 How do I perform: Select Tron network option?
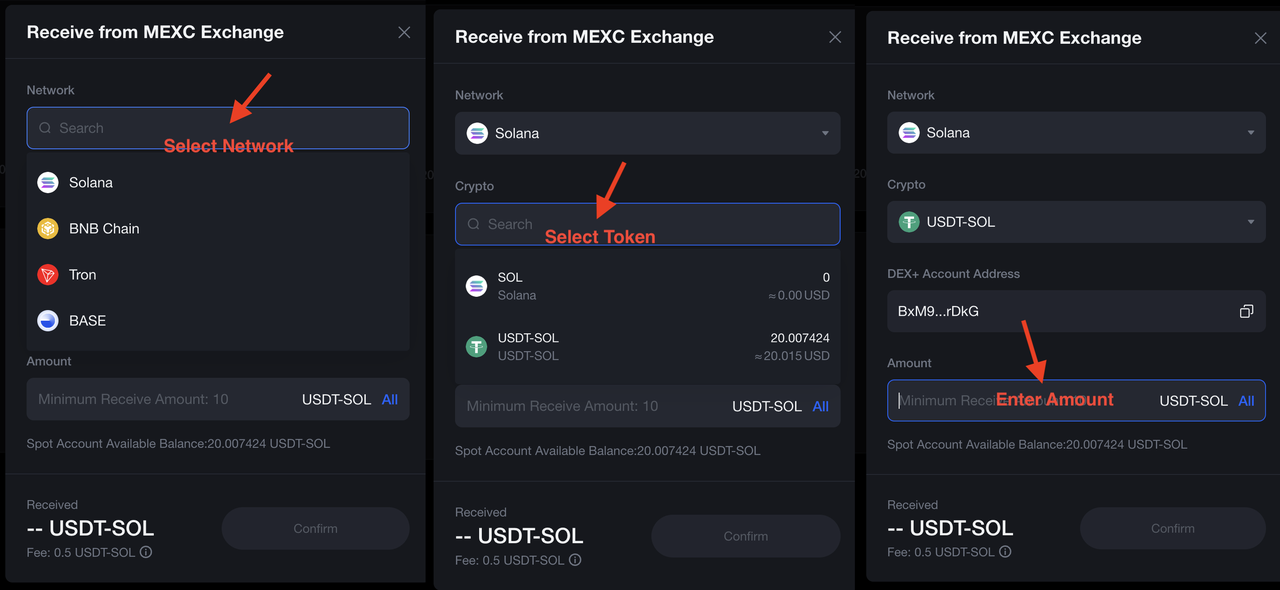point(218,274)
